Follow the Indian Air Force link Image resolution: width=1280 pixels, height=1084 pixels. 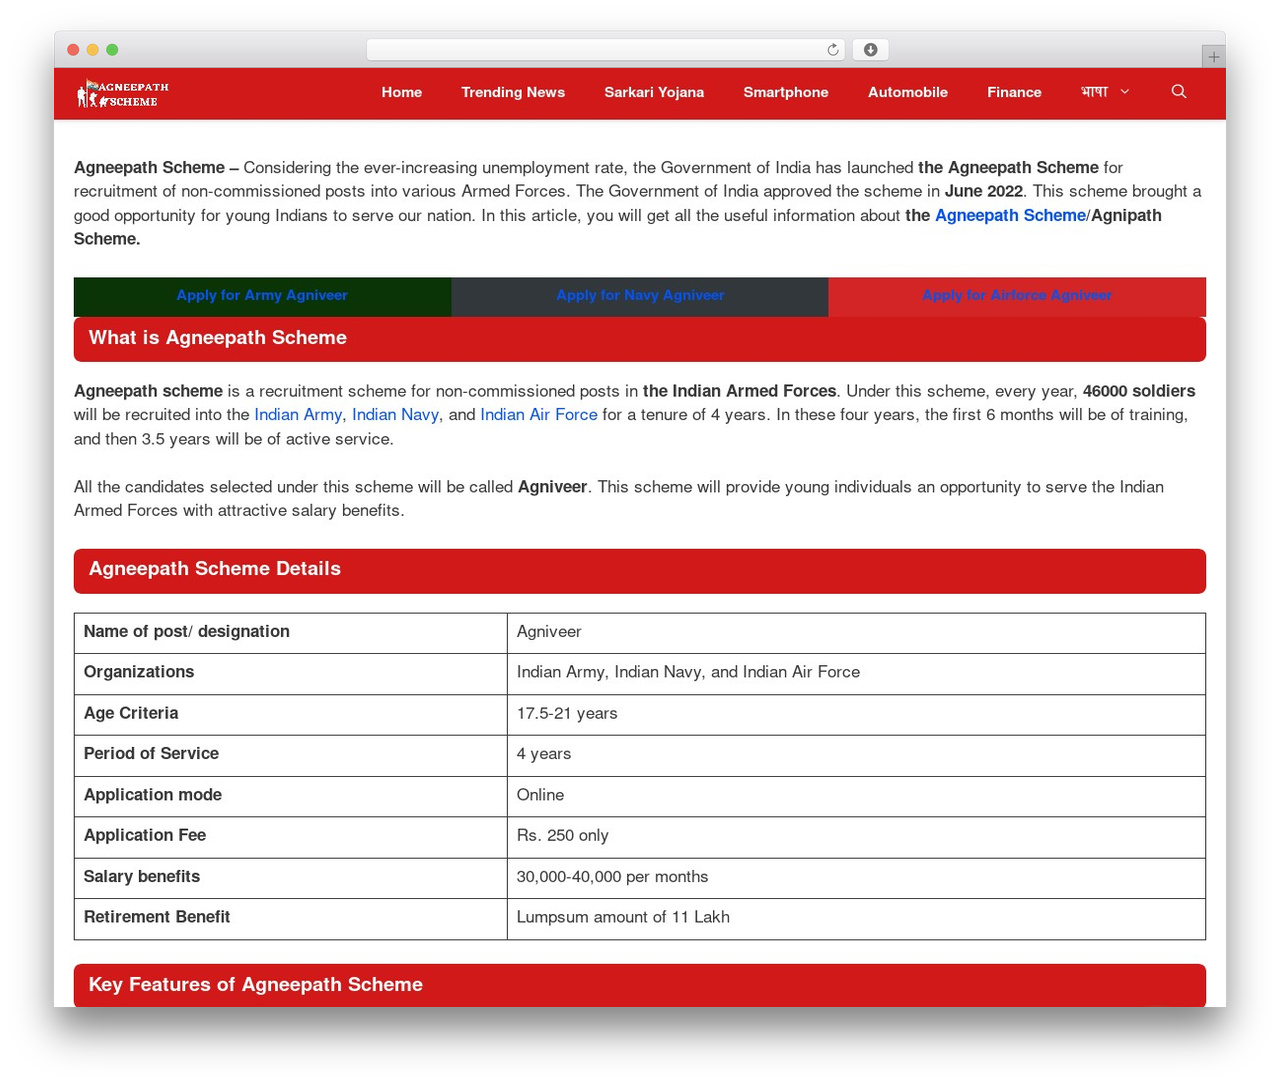pyautogui.click(x=539, y=415)
